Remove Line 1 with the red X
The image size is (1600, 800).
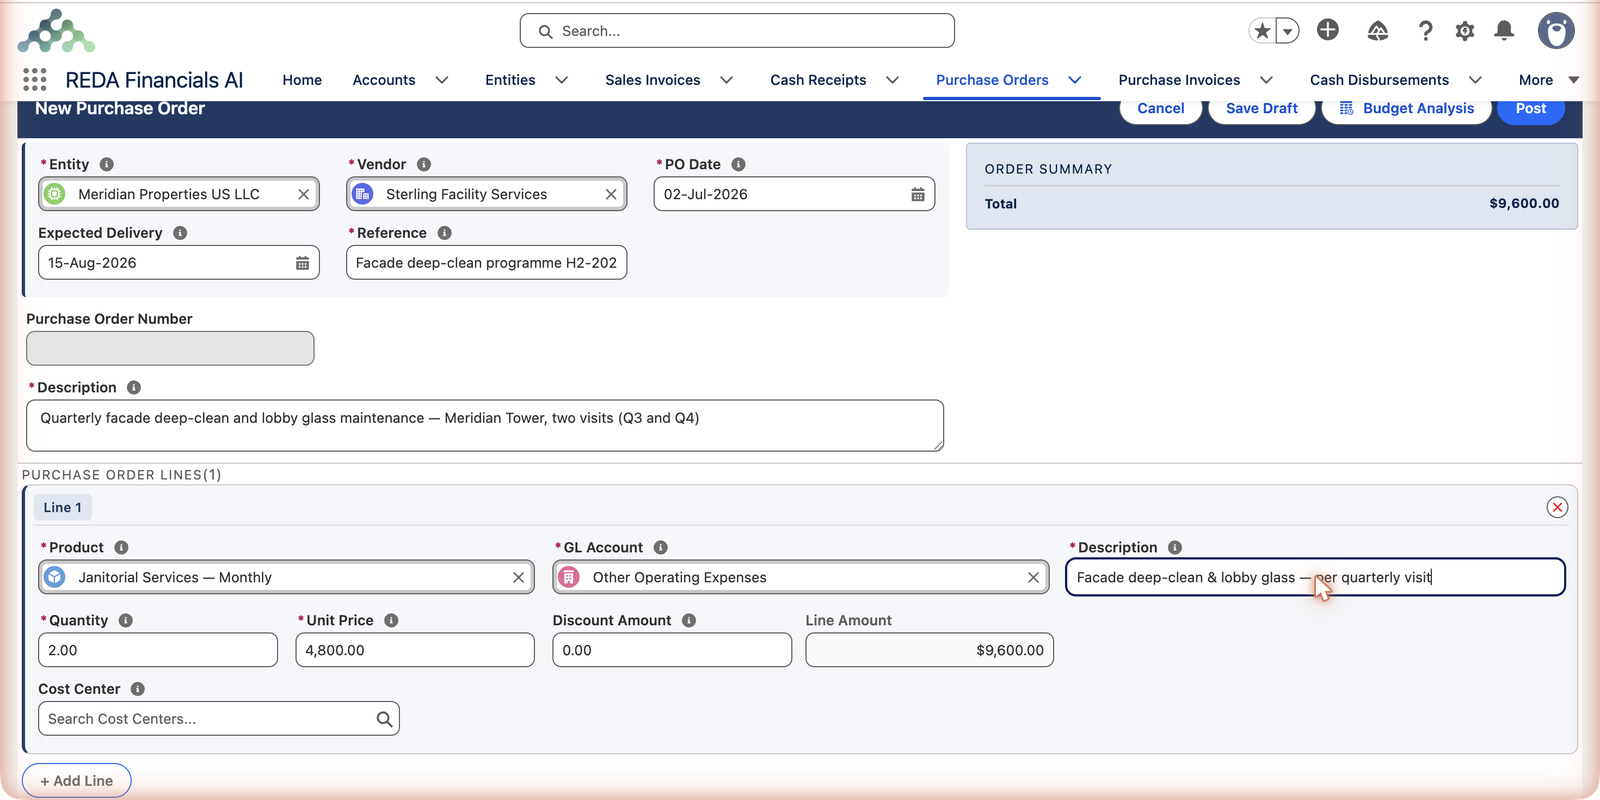pos(1557,507)
